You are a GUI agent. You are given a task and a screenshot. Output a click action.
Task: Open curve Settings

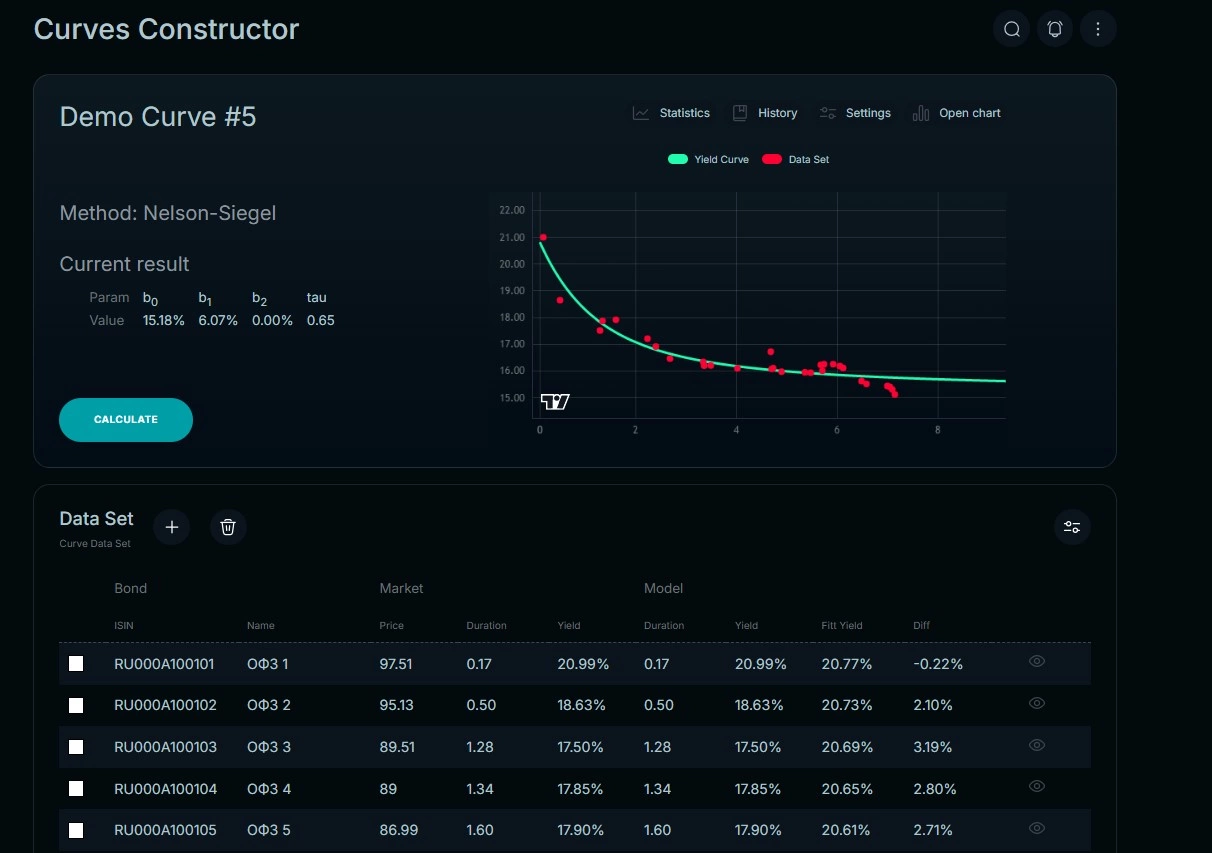[x=855, y=113]
